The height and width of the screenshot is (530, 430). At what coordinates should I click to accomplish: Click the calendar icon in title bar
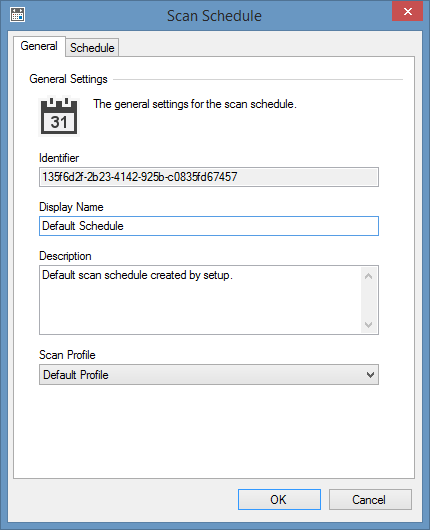tap(17, 15)
